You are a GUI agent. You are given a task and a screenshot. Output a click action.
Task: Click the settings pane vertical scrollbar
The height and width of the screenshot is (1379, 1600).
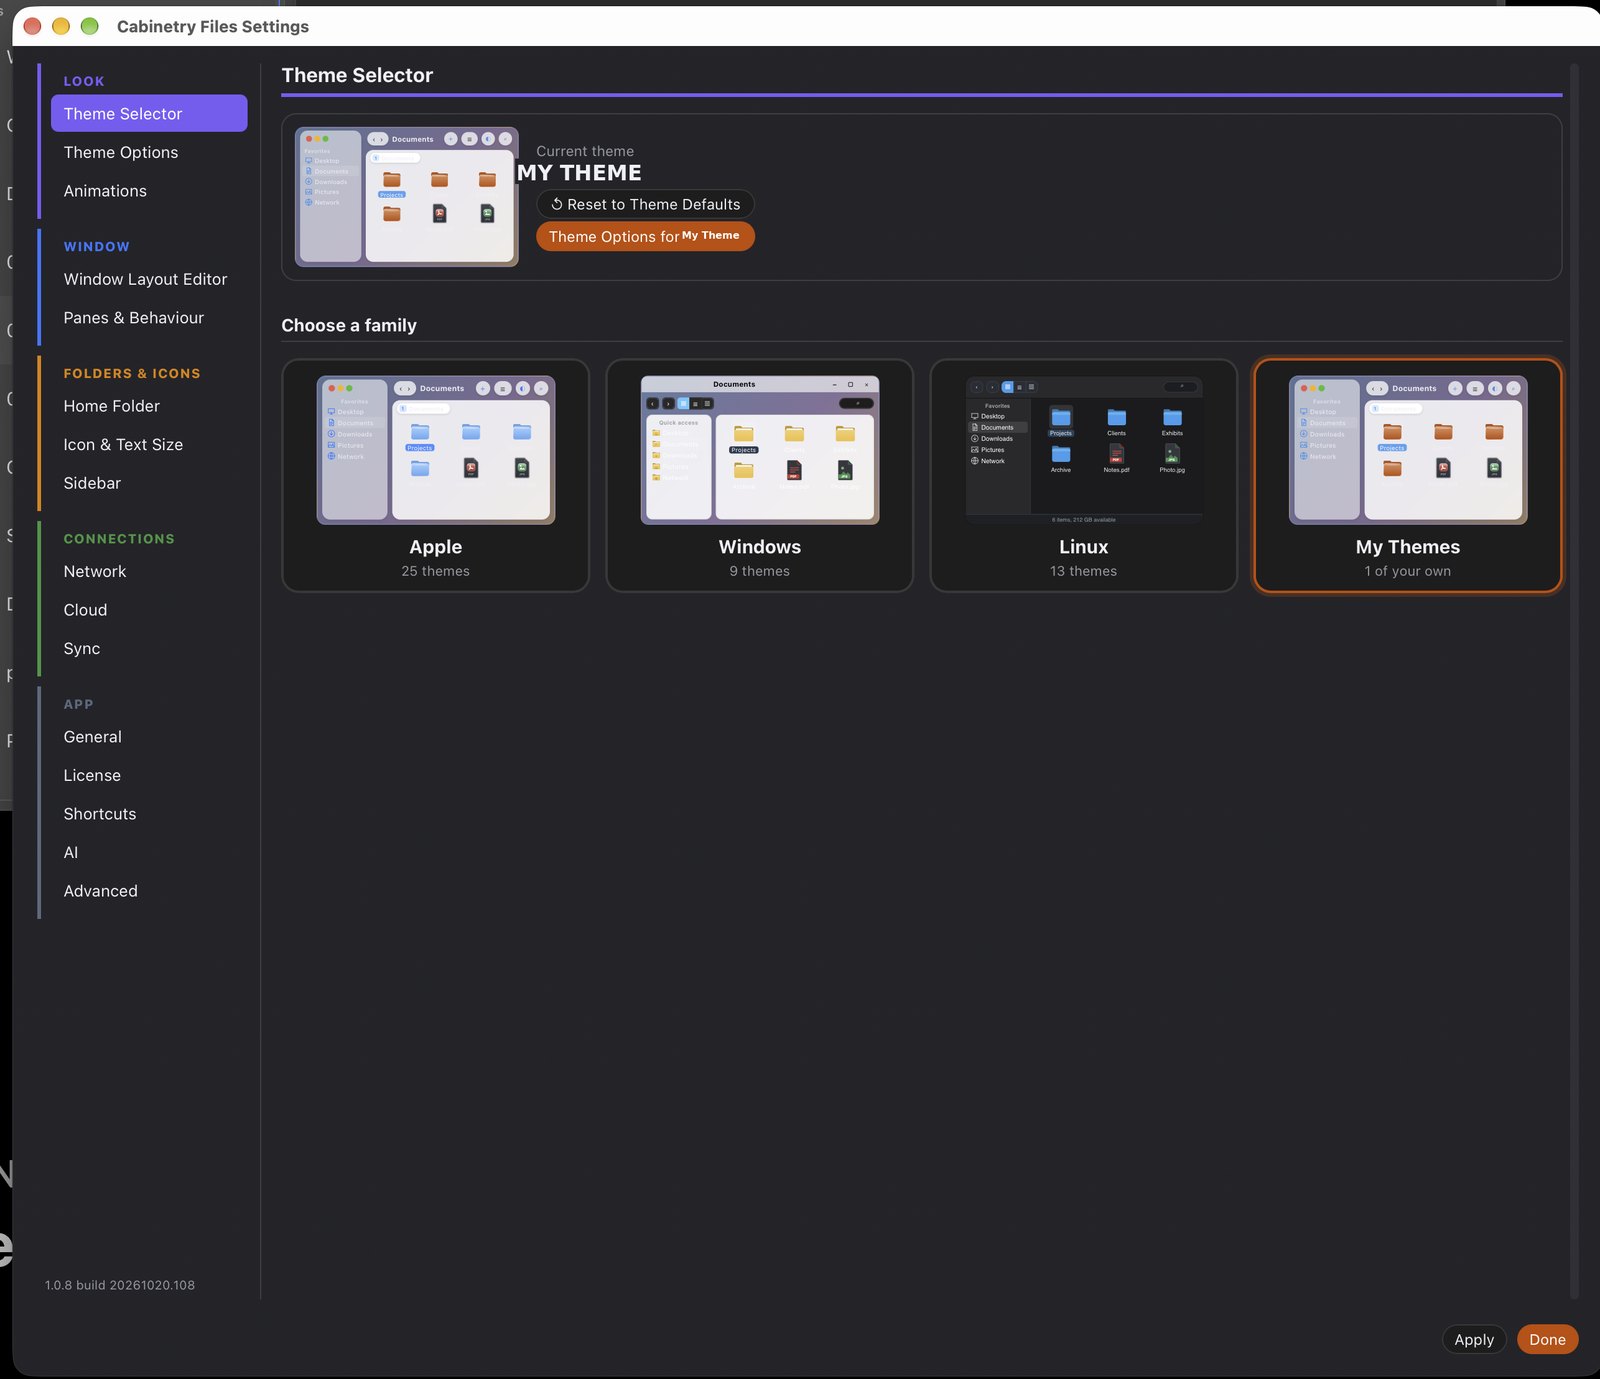click(x=1573, y=680)
